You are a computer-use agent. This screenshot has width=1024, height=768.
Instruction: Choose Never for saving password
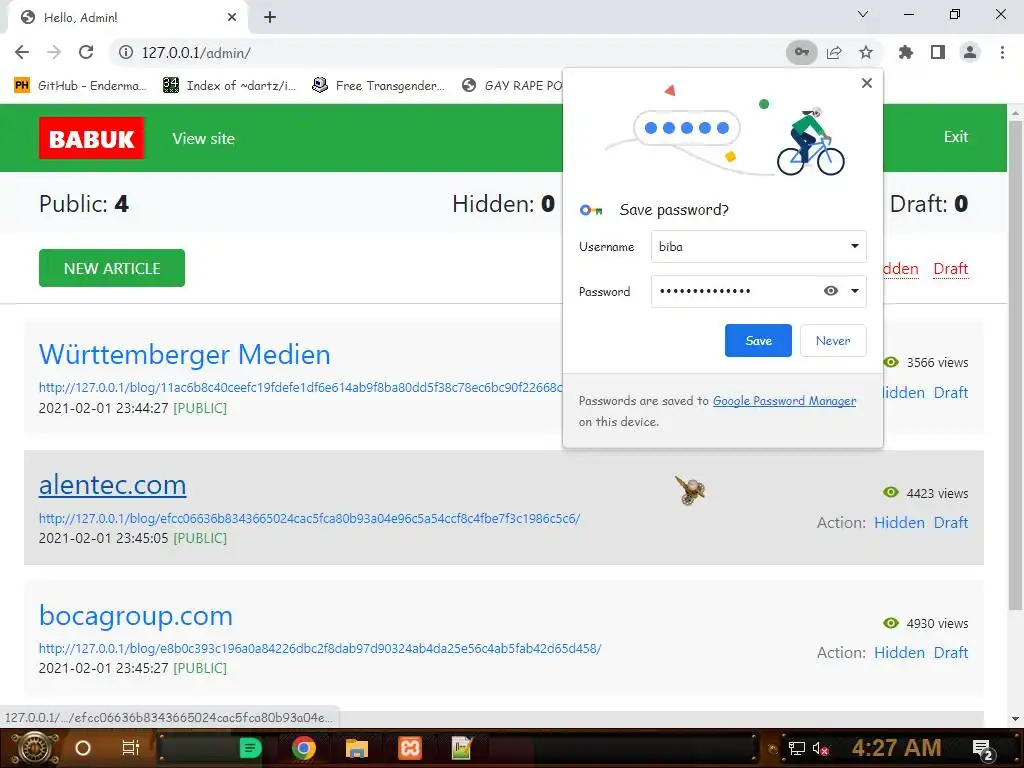[x=833, y=340]
